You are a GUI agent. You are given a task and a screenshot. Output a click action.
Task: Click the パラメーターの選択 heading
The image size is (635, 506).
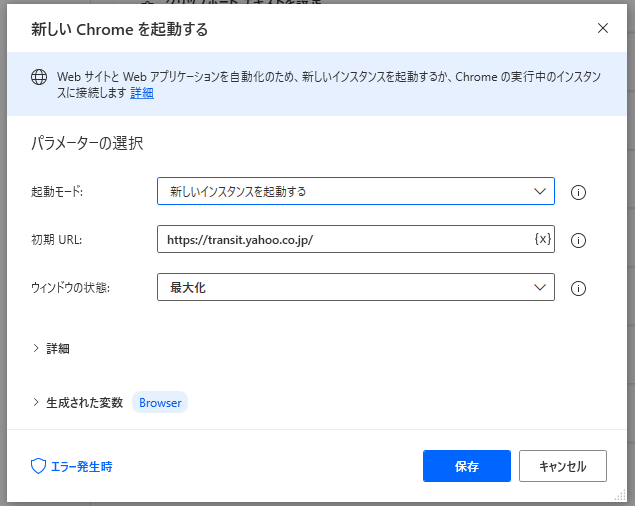tap(87, 143)
